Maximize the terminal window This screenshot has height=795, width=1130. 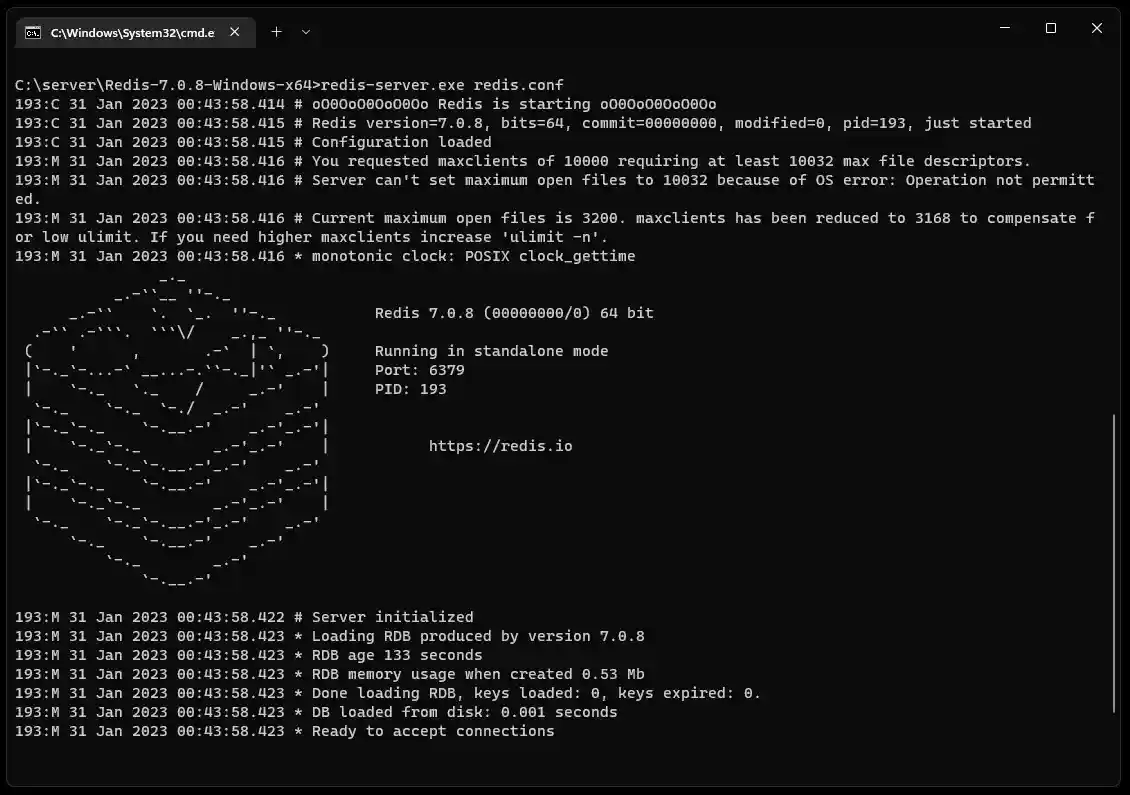(1051, 28)
